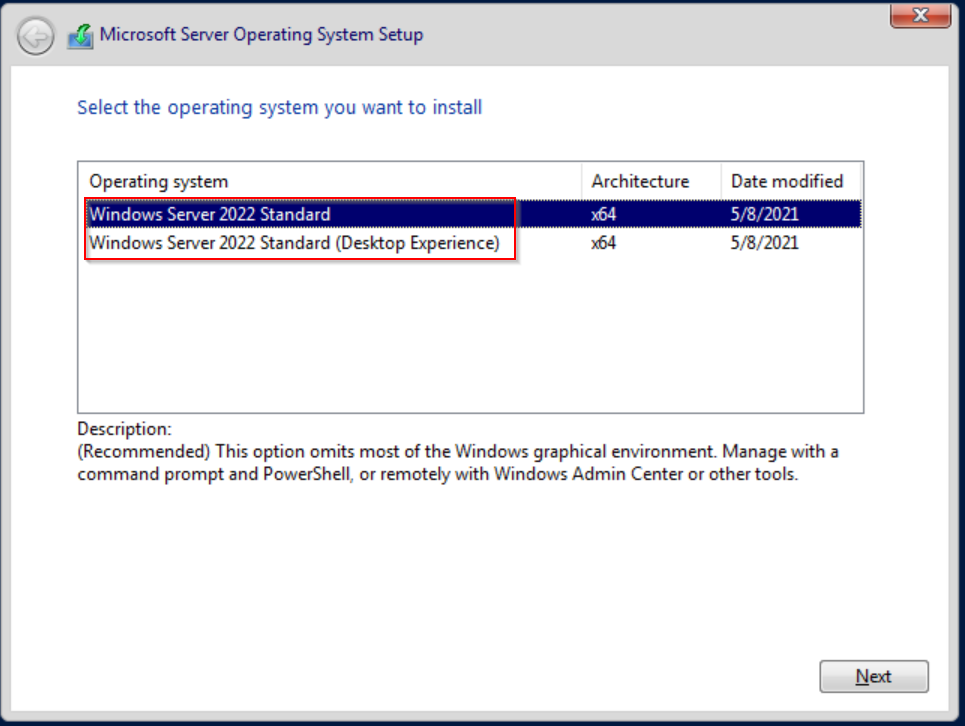965x726 pixels.
Task: Click divider between Architecture and Date modified
Action: (x=721, y=181)
